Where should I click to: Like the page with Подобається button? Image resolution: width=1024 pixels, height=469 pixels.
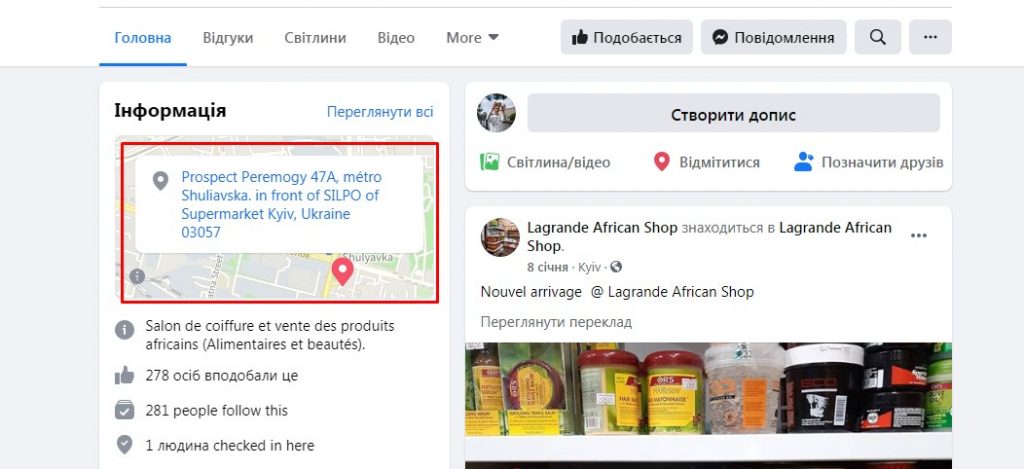(626, 37)
